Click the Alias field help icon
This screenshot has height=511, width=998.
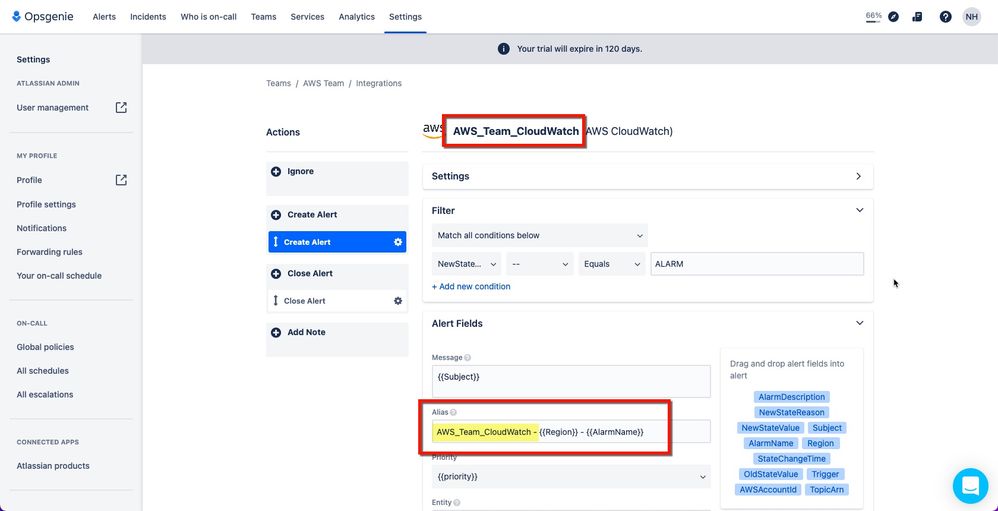453,412
